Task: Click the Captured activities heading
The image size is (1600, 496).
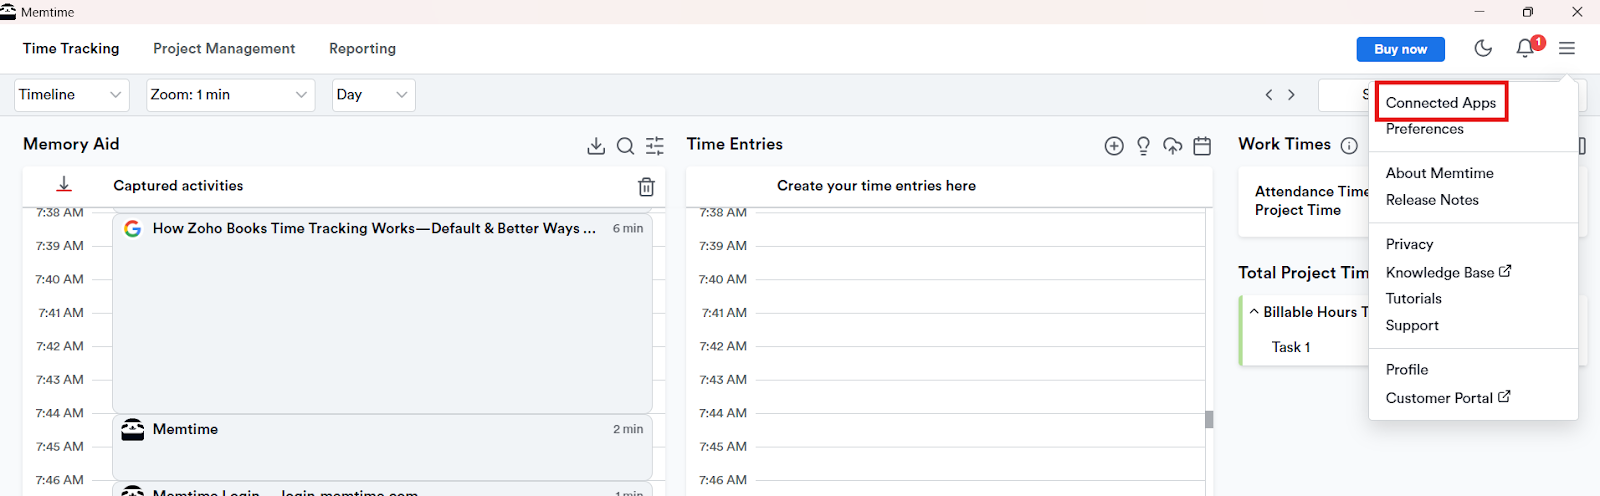Action: 178,186
